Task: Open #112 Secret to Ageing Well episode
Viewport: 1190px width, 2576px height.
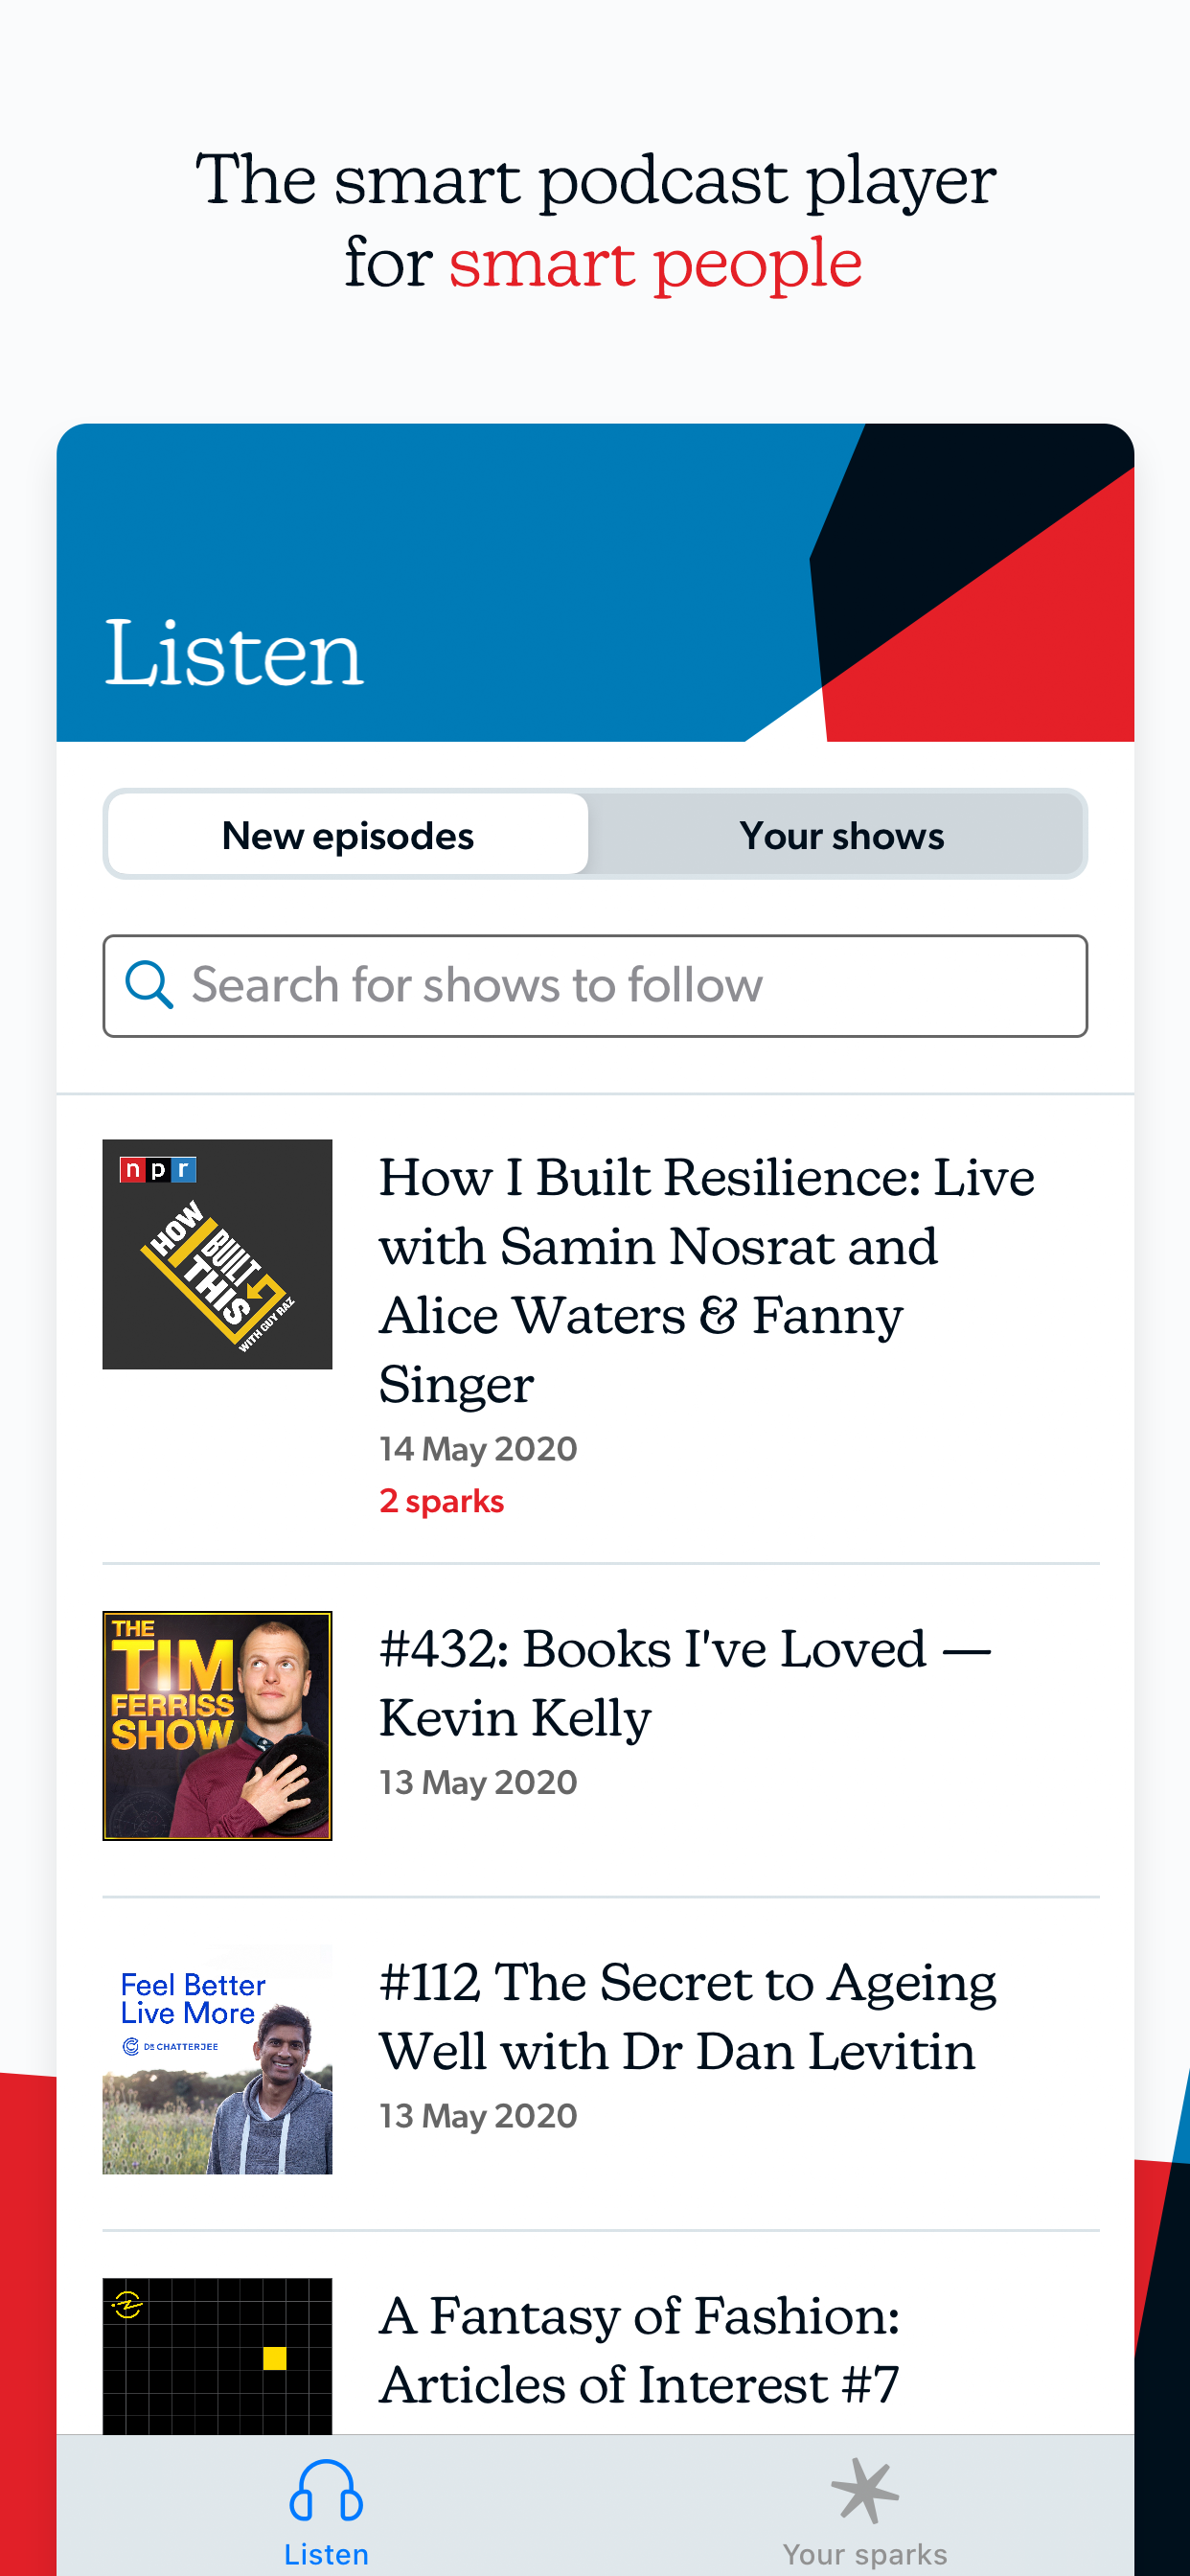Action: 688,2017
